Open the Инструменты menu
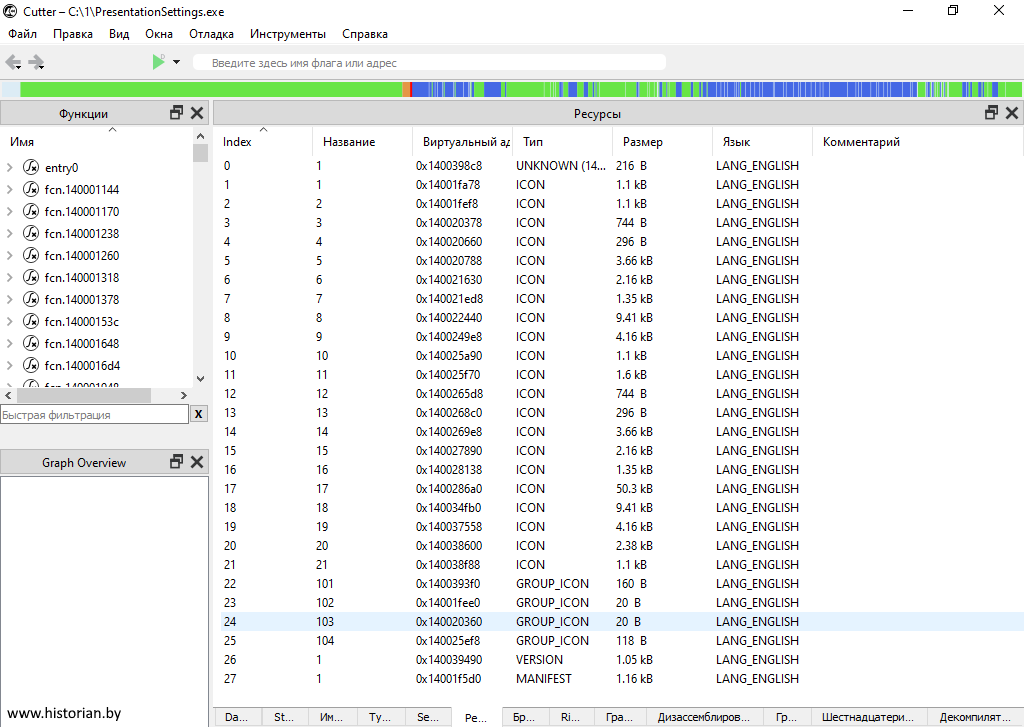The height and width of the screenshot is (727, 1024). 287,34
